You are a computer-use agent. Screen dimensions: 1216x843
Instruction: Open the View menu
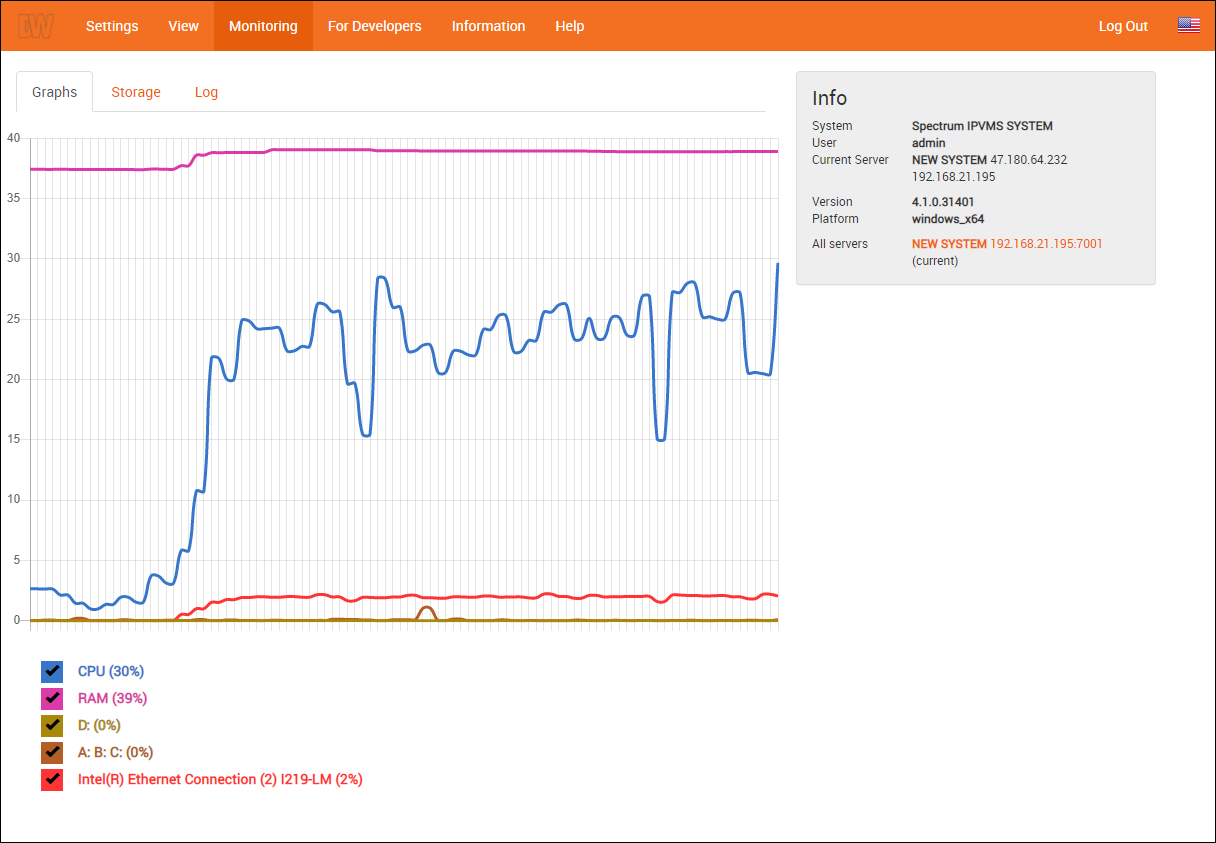point(183,26)
